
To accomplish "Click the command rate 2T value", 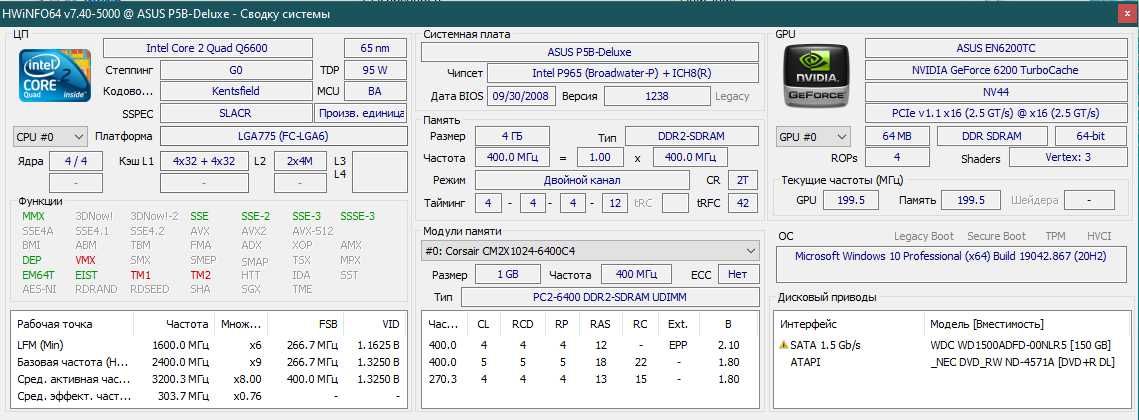I will tap(742, 180).
